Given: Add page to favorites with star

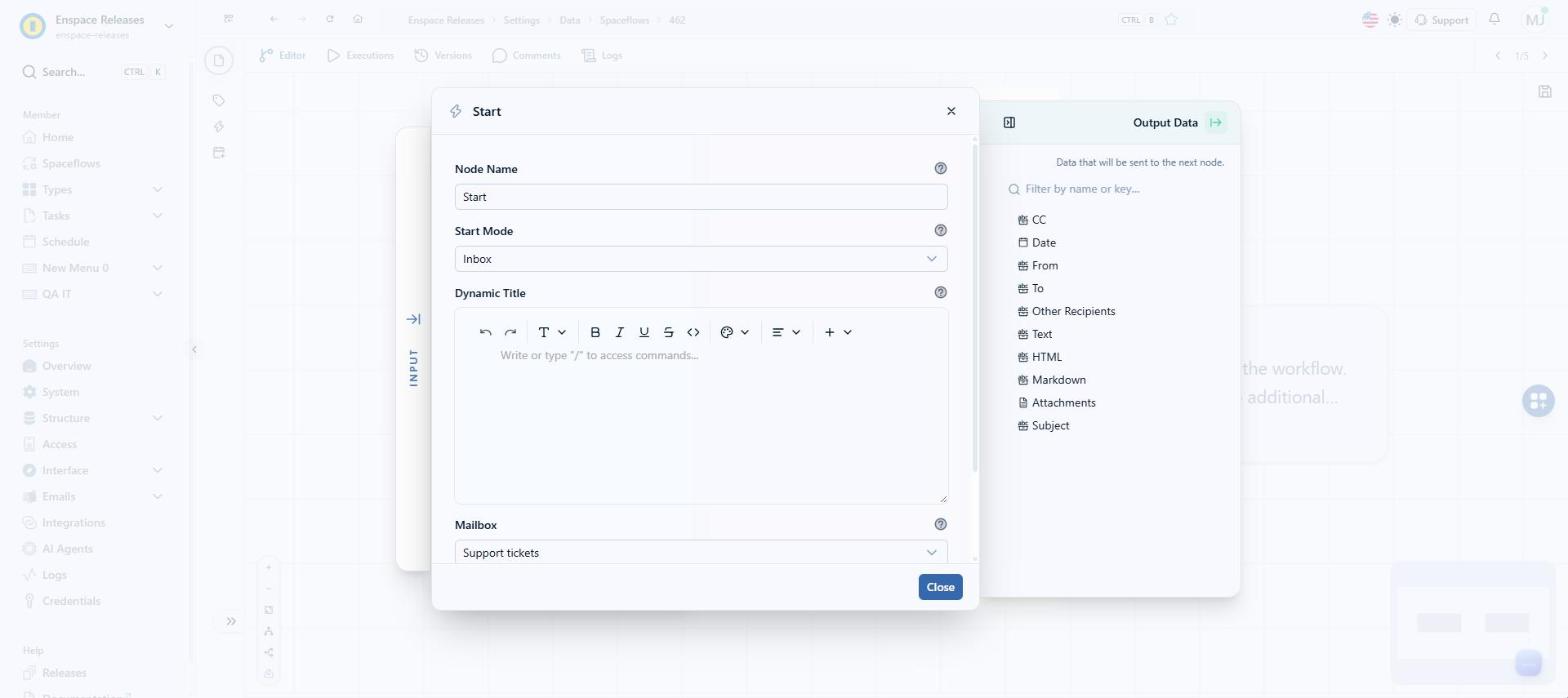Looking at the screenshot, I should pos(1171,19).
